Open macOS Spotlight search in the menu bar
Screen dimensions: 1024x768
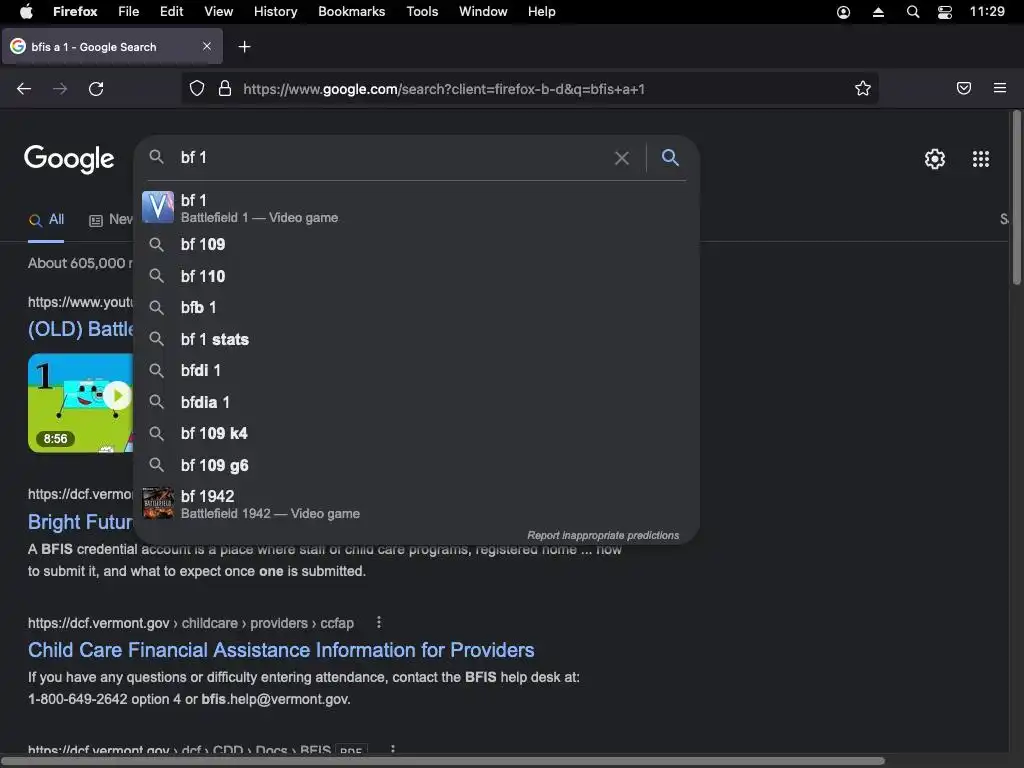[x=913, y=12]
